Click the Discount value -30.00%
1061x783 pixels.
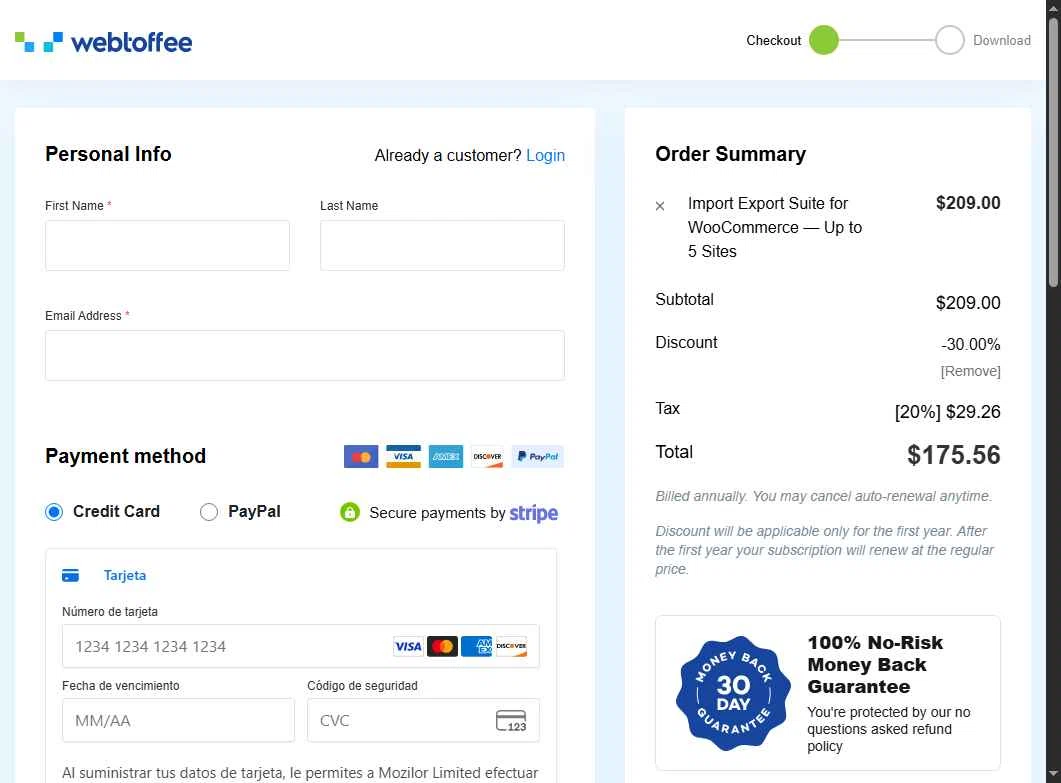[x=970, y=344]
